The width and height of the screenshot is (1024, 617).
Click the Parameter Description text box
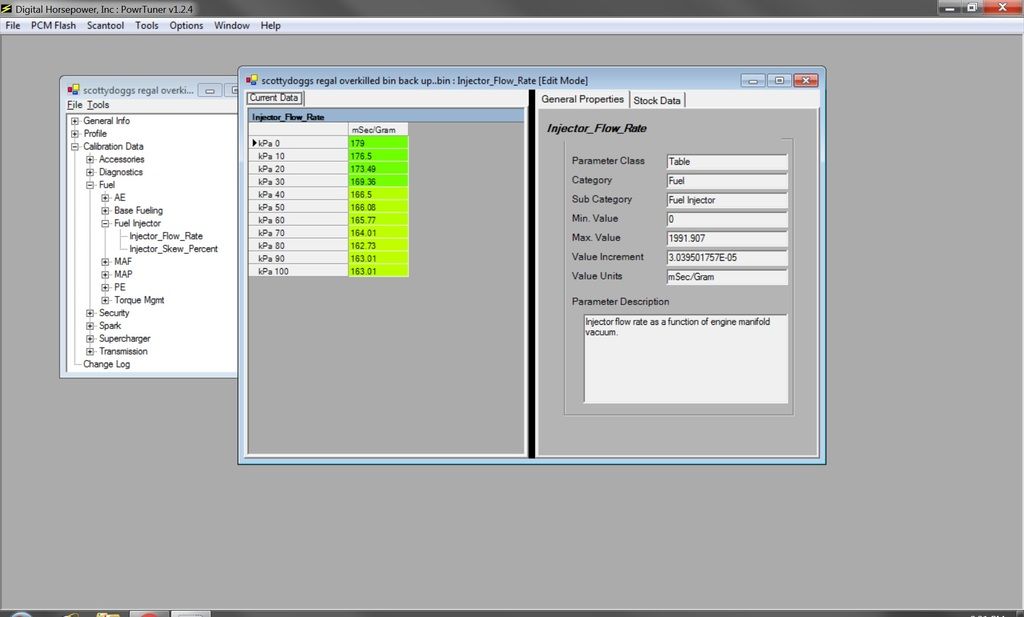coord(686,358)
